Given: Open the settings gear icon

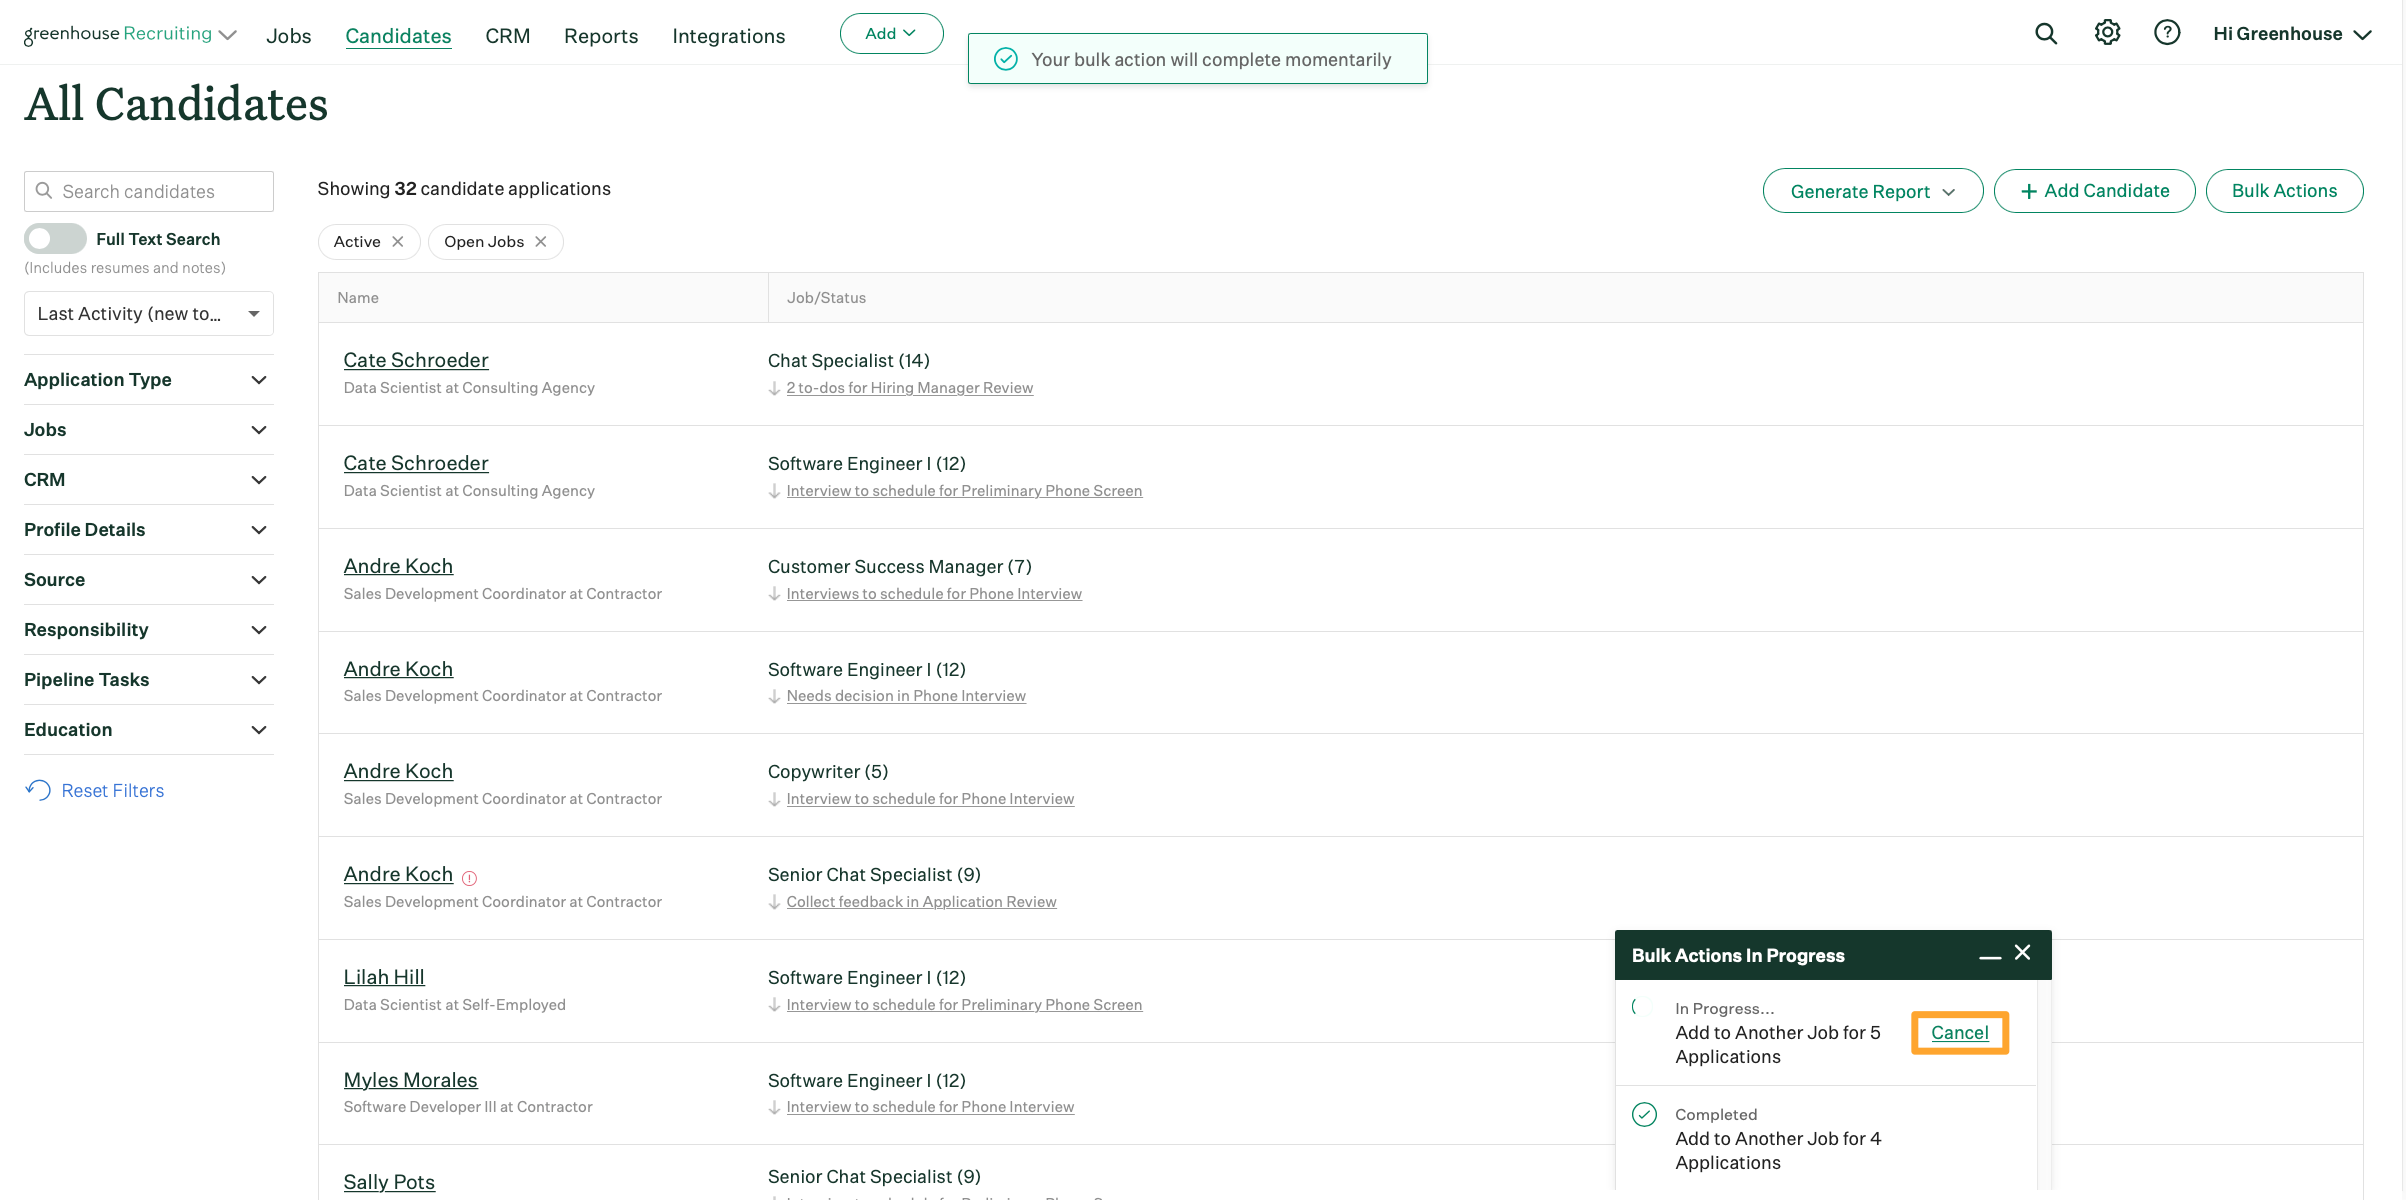Looking at the screenshot, I should 2107,33.
